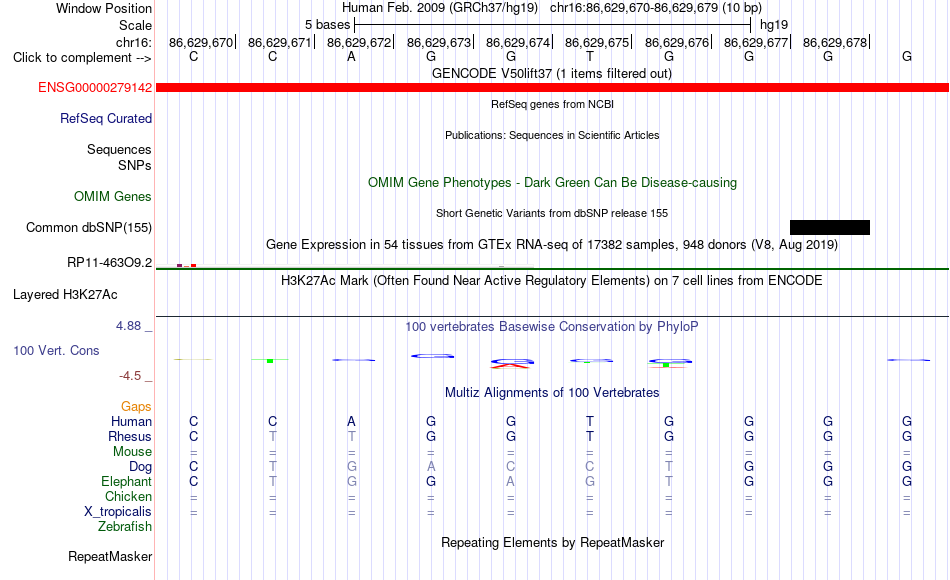Click the 'RefSeq genes from NCBI' title
The width and height of the screenshot is (950, 580).
(552, 104)
